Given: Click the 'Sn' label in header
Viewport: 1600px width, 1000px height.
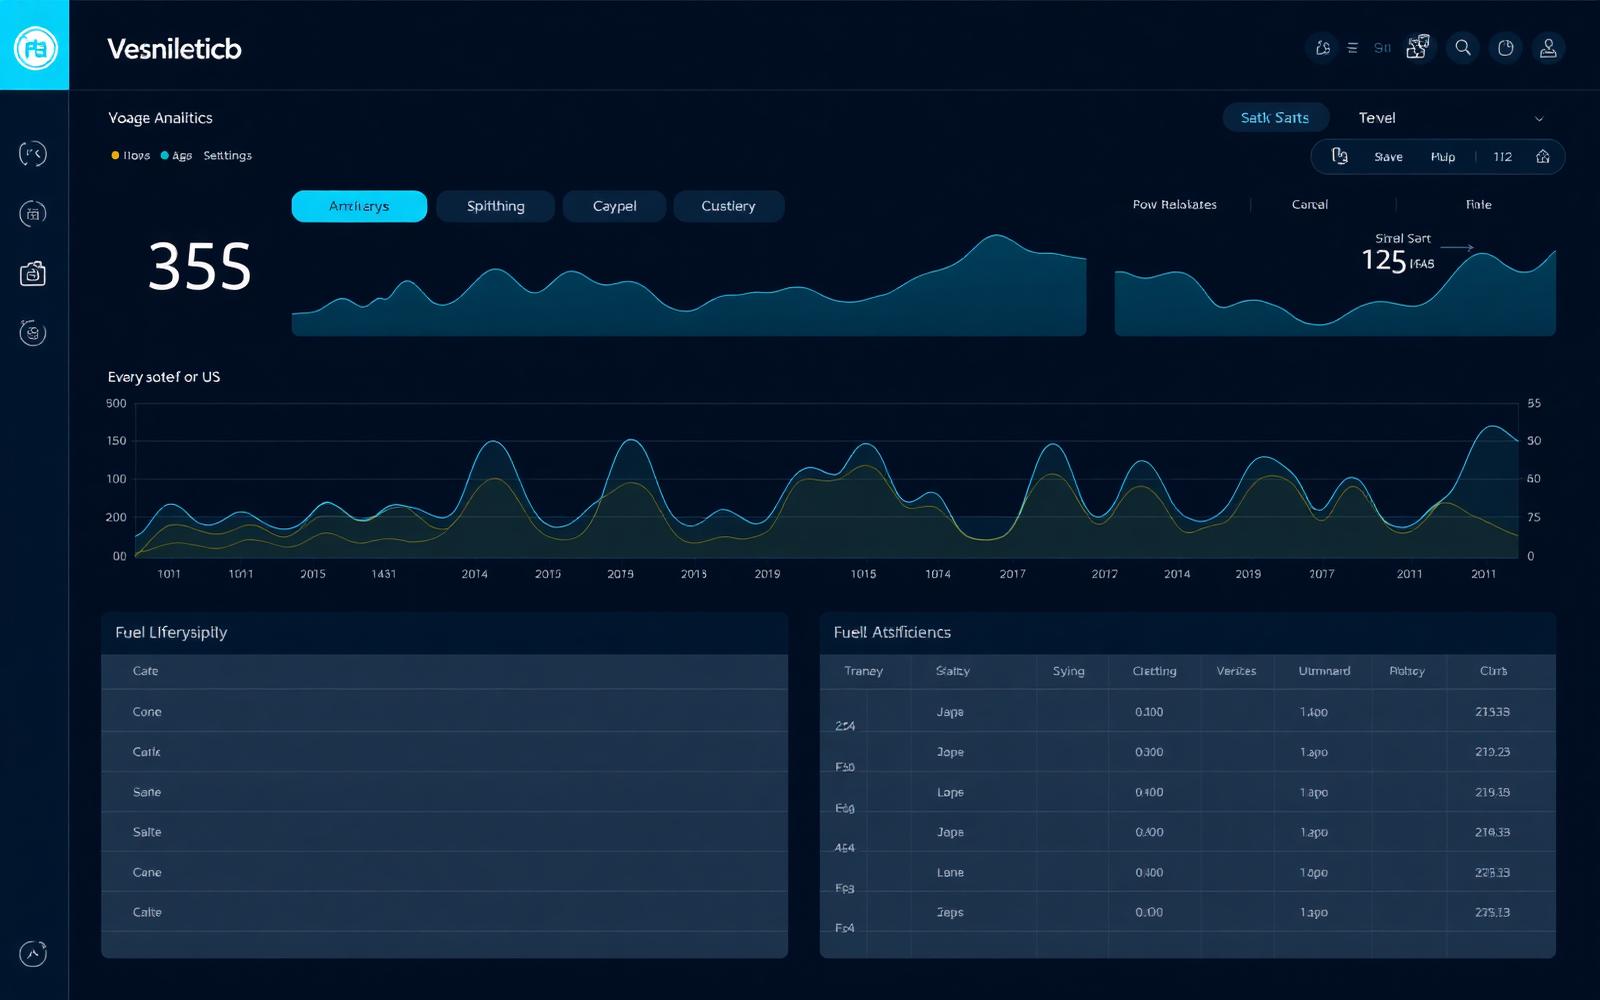Looking at the screenshot, I should [1382, 47].
